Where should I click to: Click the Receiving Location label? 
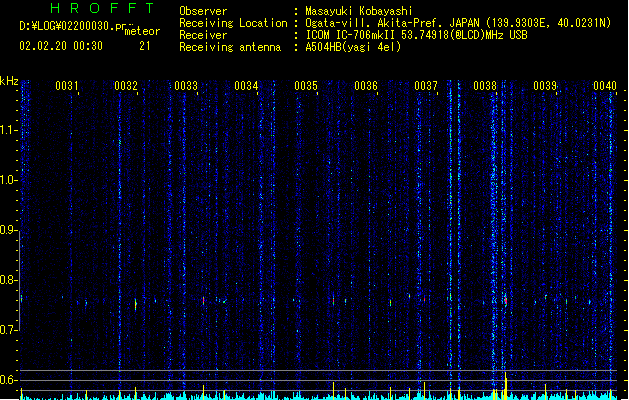(x=233, y=23)
